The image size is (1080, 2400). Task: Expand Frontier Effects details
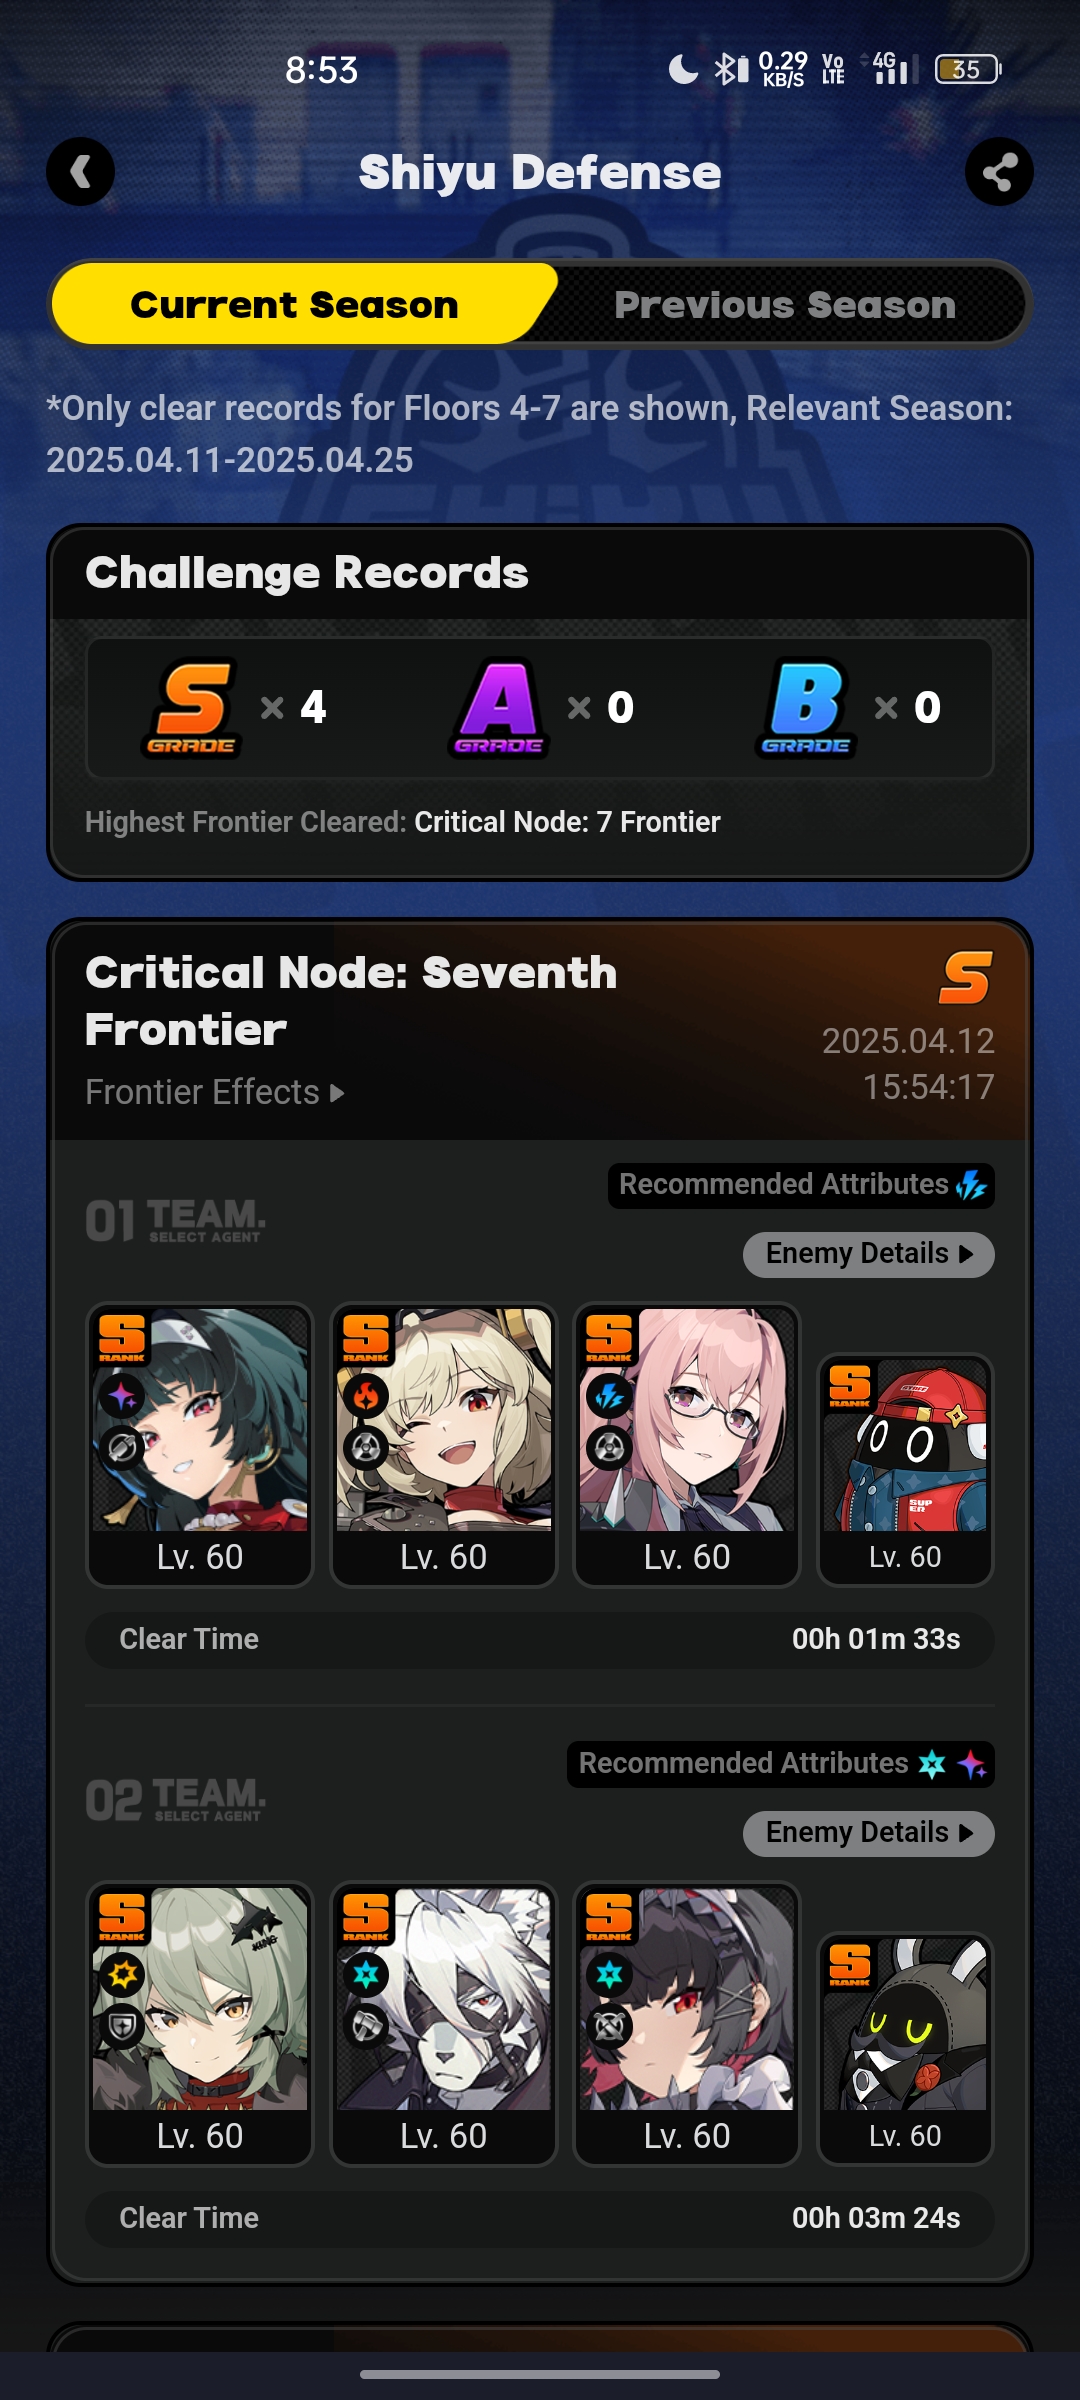pos(215,1092)
